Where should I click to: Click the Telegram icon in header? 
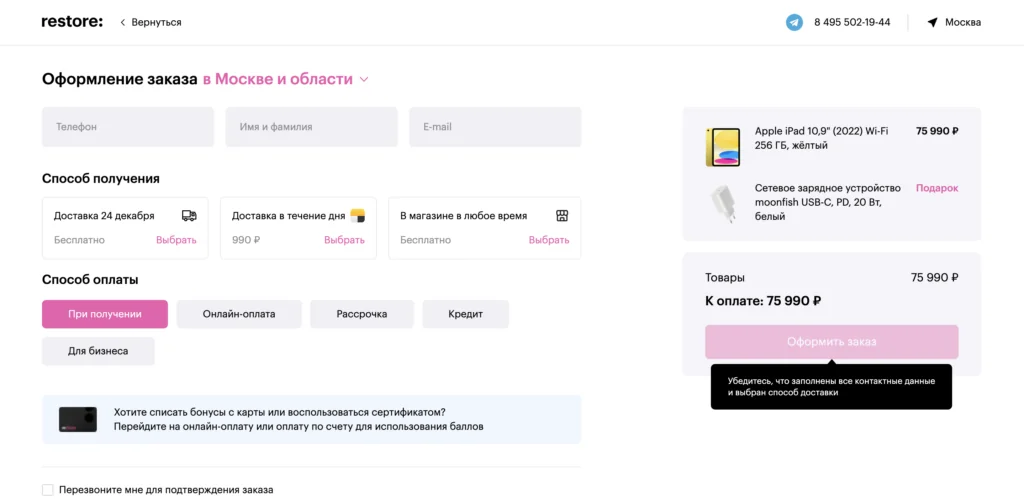[x=794, y=22]
